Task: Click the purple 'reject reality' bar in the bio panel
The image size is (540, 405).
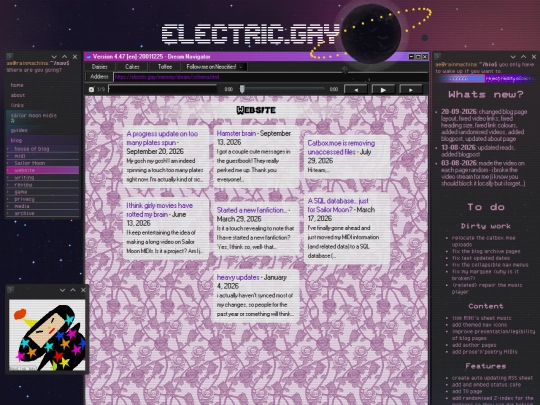Action: pyautogui.click(x=509, y=79)
